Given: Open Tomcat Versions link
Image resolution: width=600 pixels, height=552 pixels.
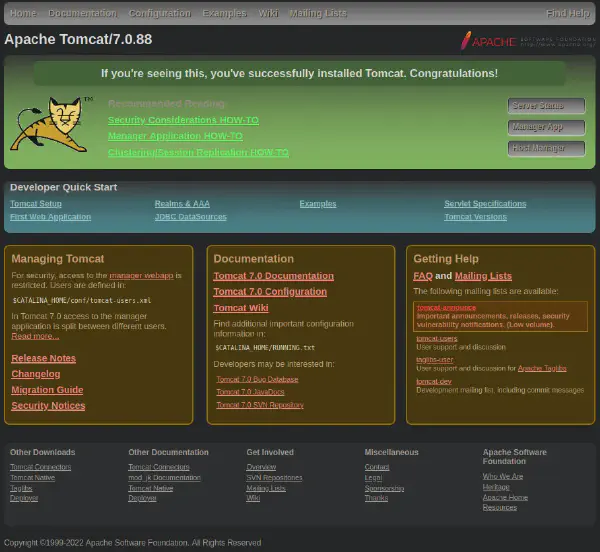Looking at the screenshot, I should [x=476, y=217].
